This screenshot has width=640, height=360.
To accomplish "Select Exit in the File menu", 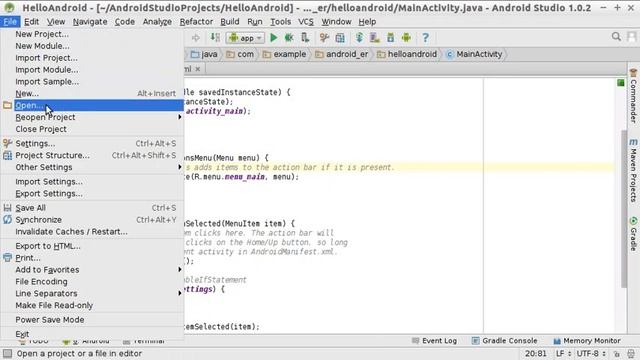I will pyautogui.click(x=92, y=334).
